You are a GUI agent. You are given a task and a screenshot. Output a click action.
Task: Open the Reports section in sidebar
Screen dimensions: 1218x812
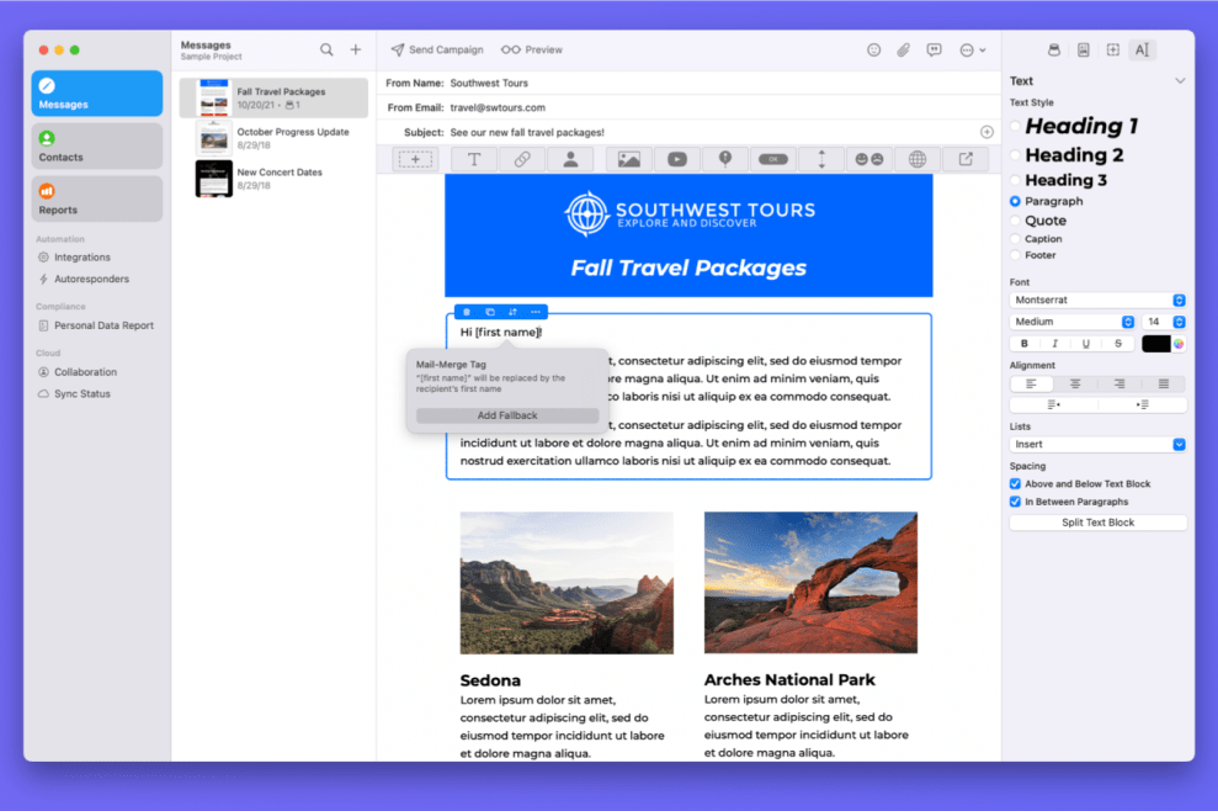click(x=97, y=200)
